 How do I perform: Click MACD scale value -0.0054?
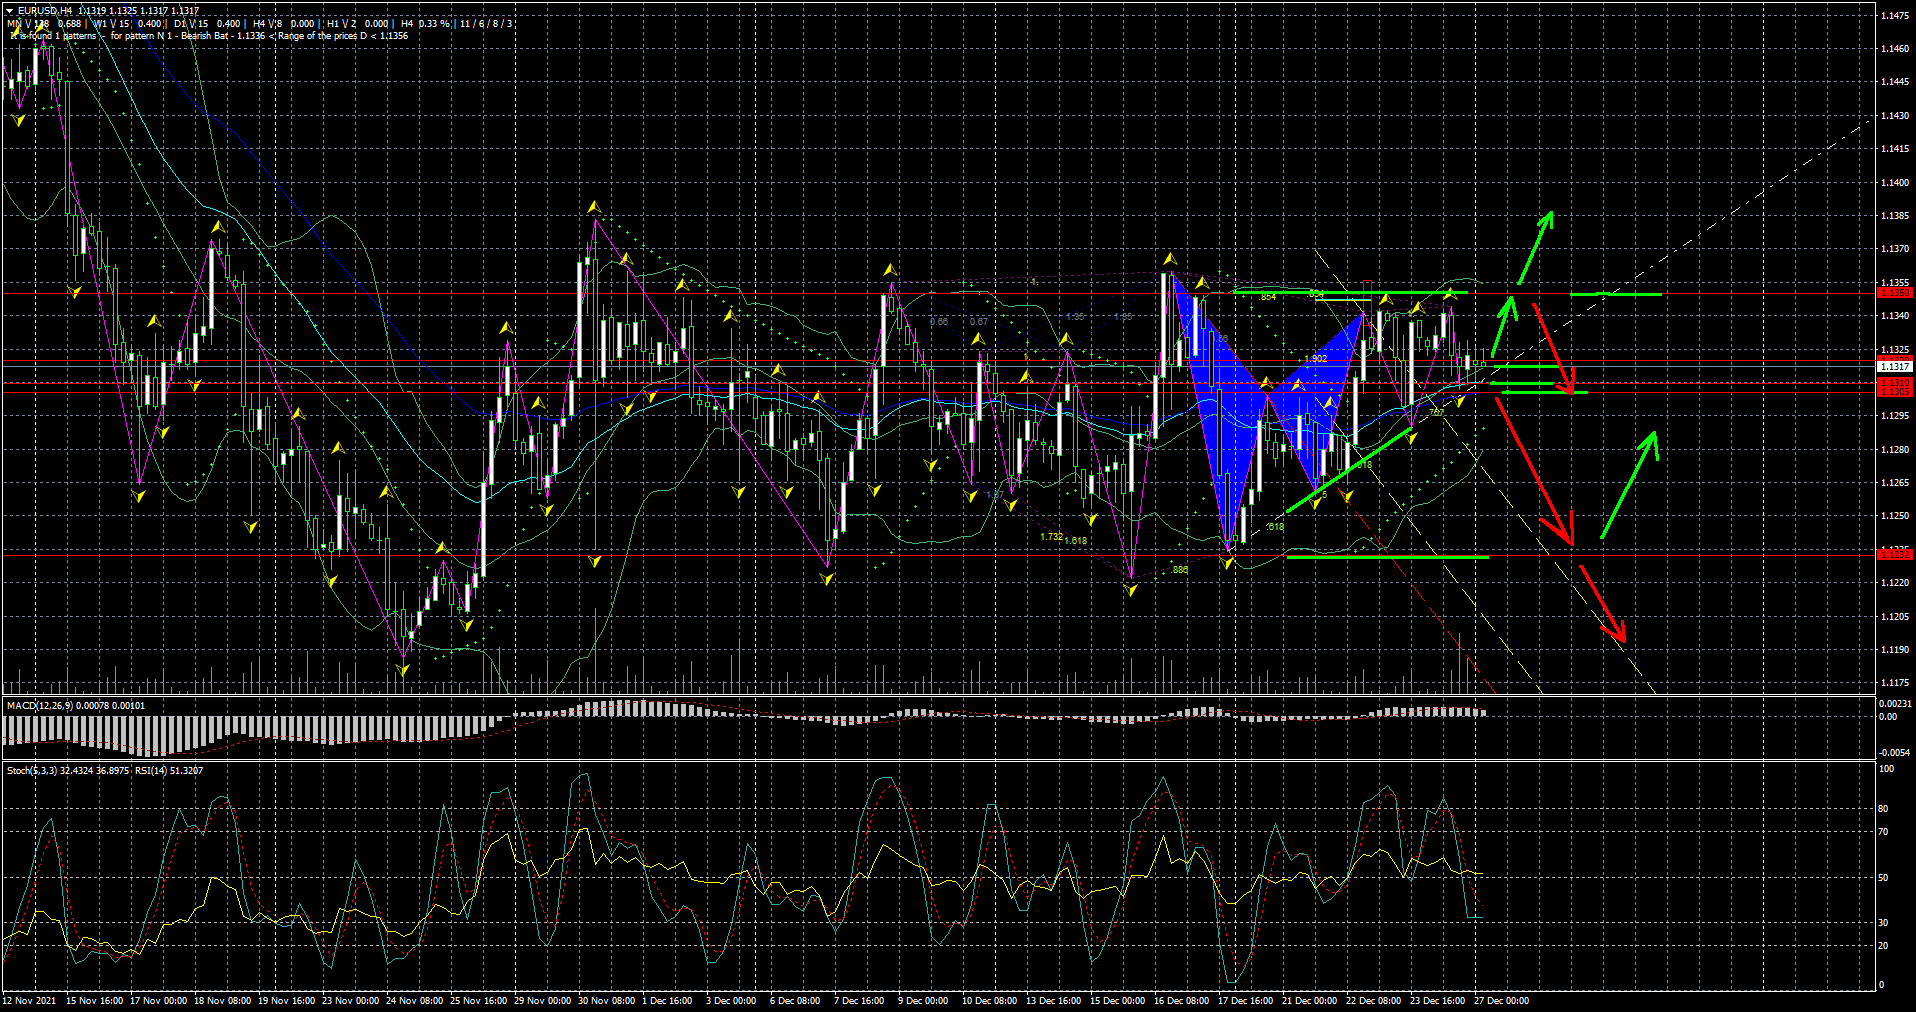coord(1895,752)
